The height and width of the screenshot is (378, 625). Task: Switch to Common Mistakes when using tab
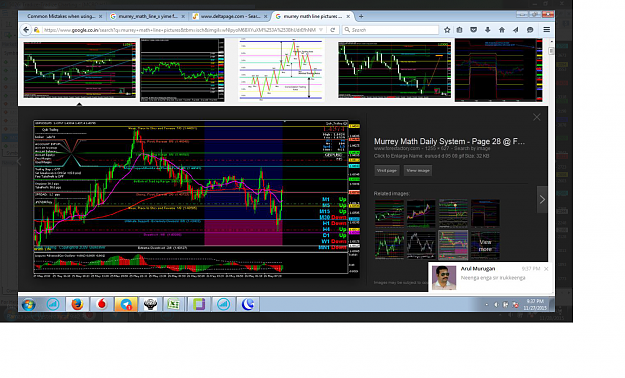[61, 16]
